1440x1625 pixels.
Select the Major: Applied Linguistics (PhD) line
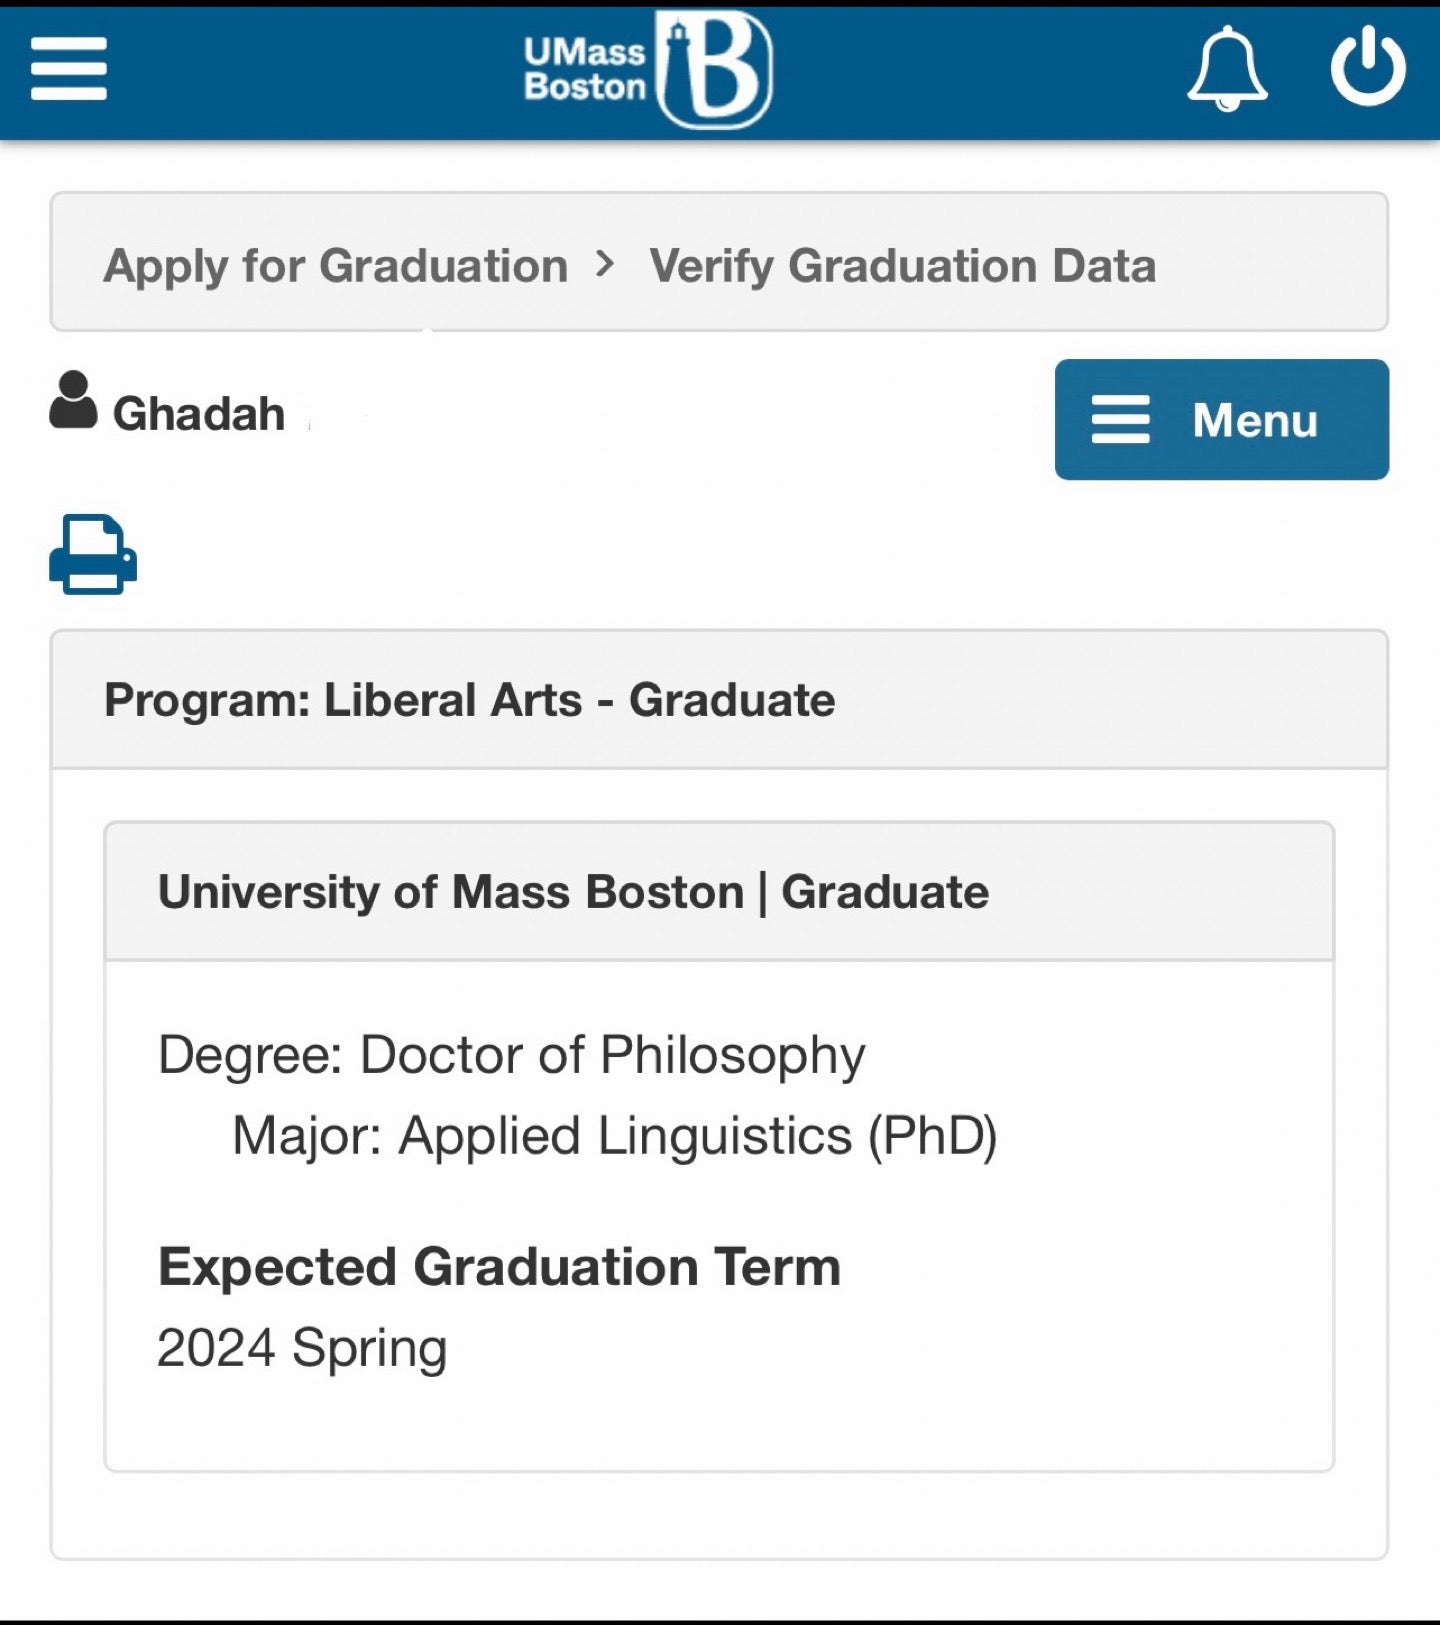pyautogui.click(x=614, y=1136)
